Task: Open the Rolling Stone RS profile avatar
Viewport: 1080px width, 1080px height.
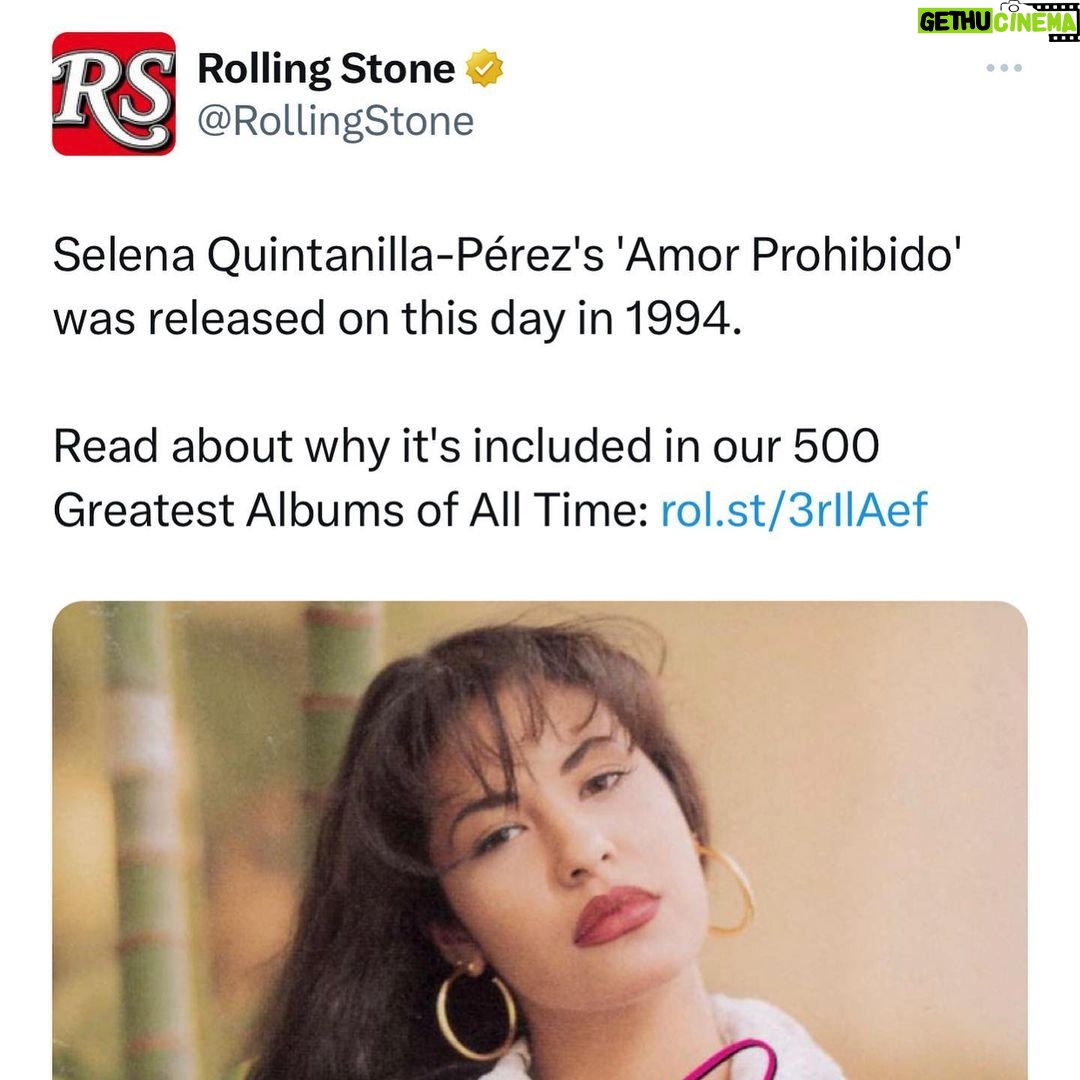Action: point(114,94)
